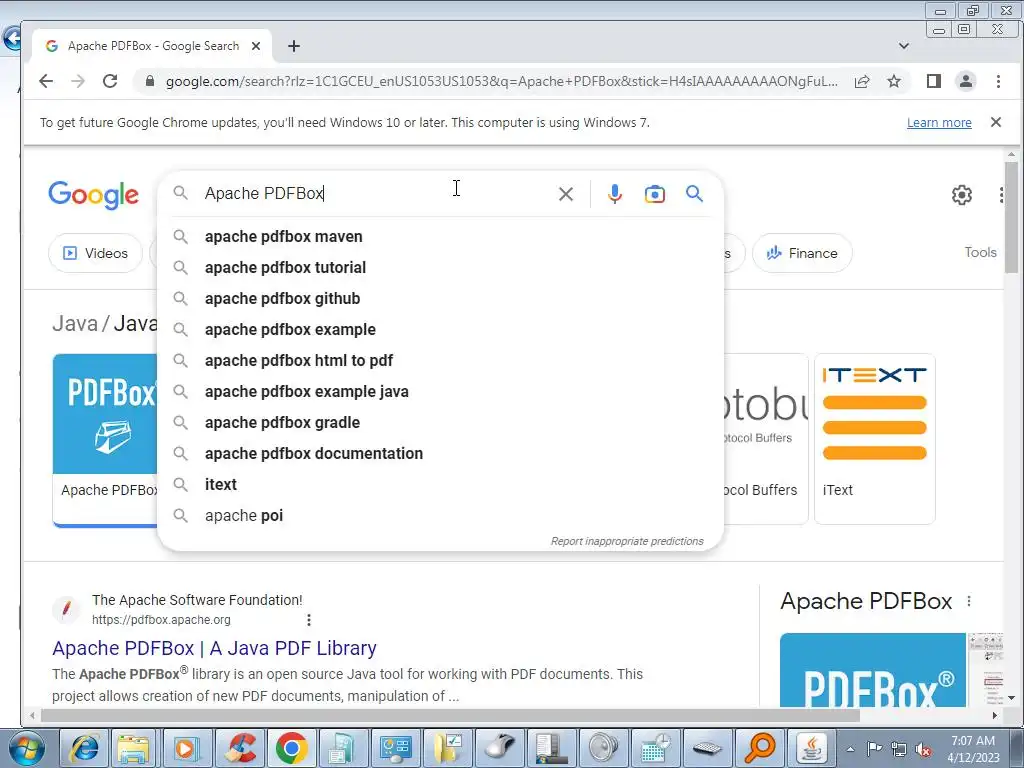Switch to Chrome on the taskbar

coord(291,748)
